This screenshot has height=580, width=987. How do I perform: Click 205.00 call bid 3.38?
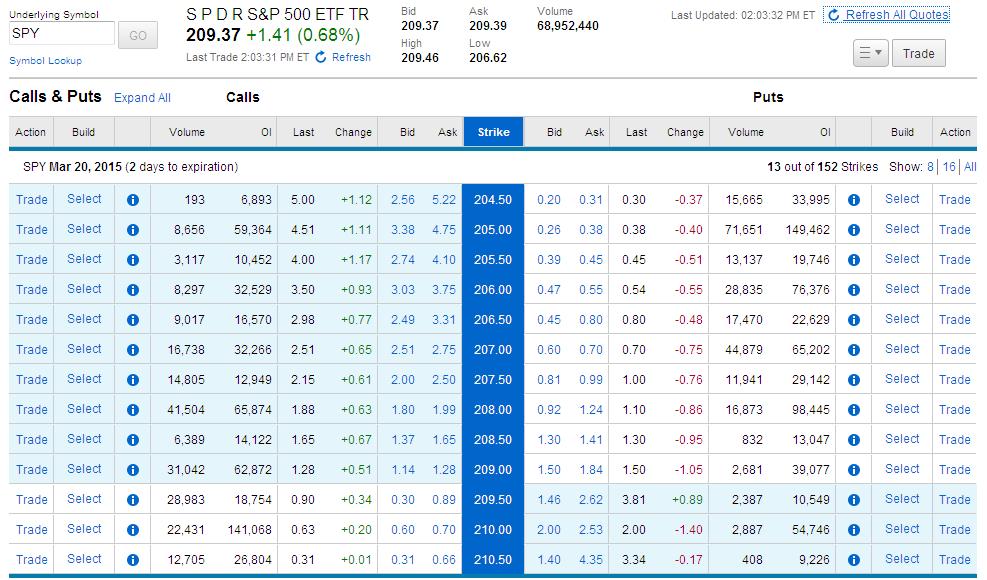click(403, 230)
